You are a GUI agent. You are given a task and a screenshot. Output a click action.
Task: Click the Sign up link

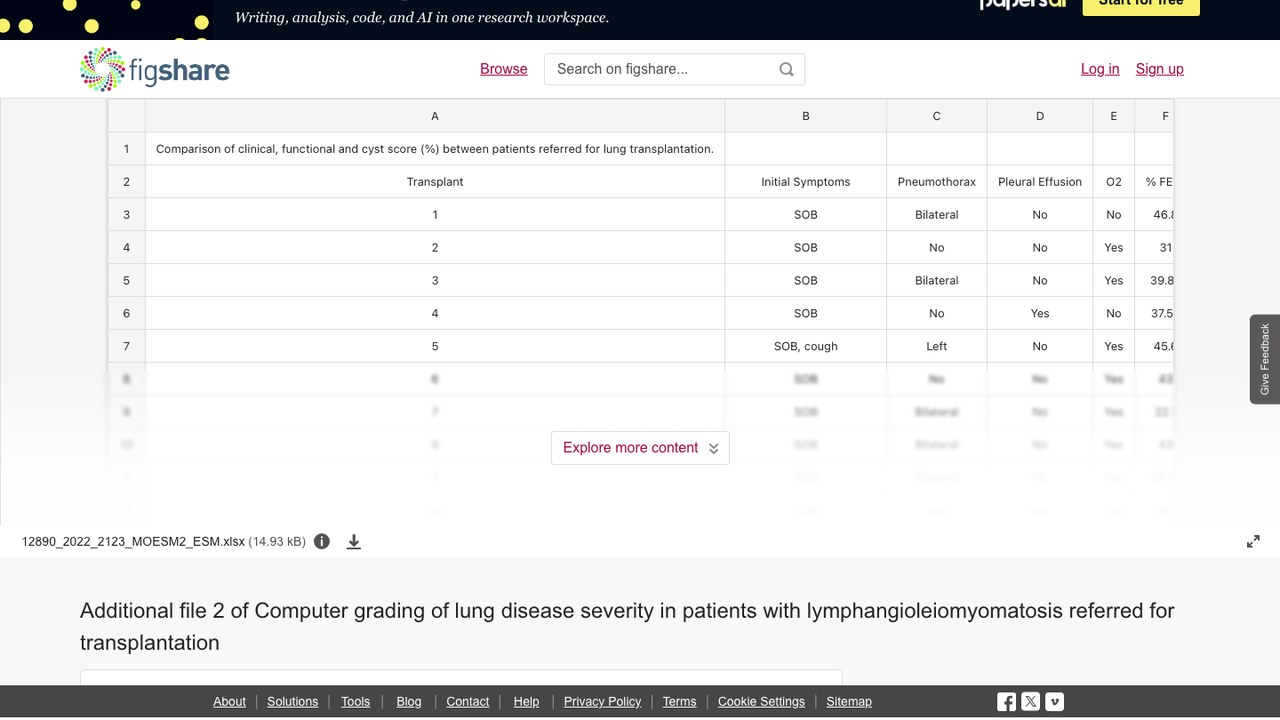tap(1160, 69)
